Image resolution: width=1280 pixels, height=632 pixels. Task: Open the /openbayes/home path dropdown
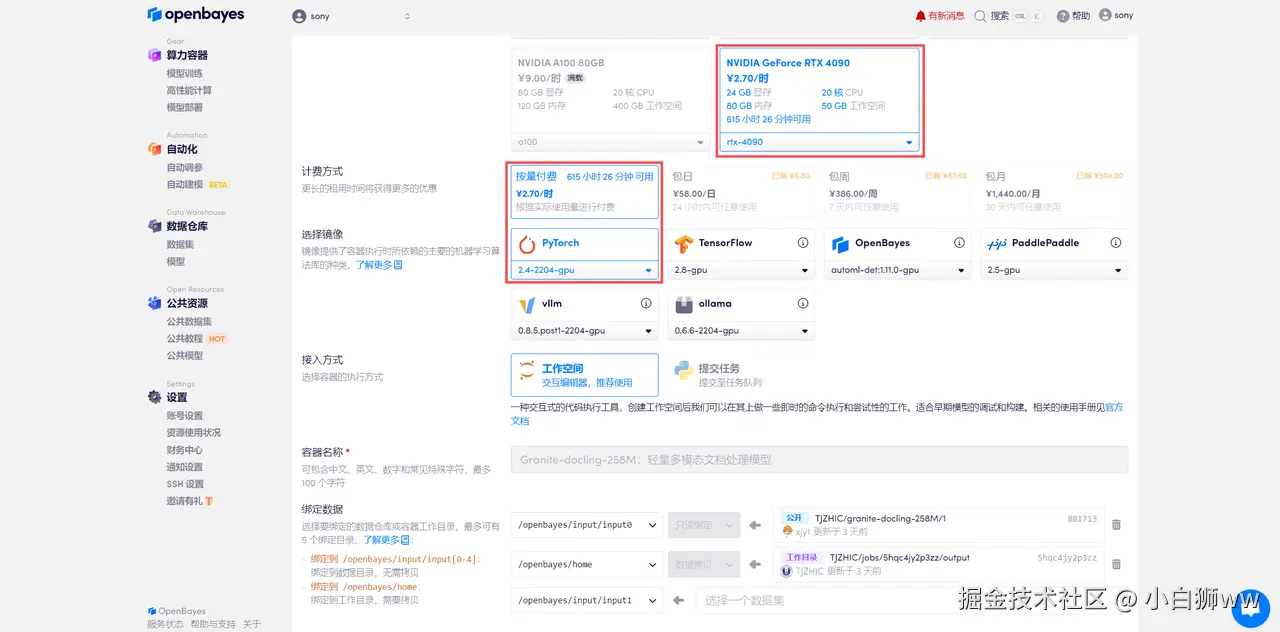pyautogui.click(x=586, y=564)
